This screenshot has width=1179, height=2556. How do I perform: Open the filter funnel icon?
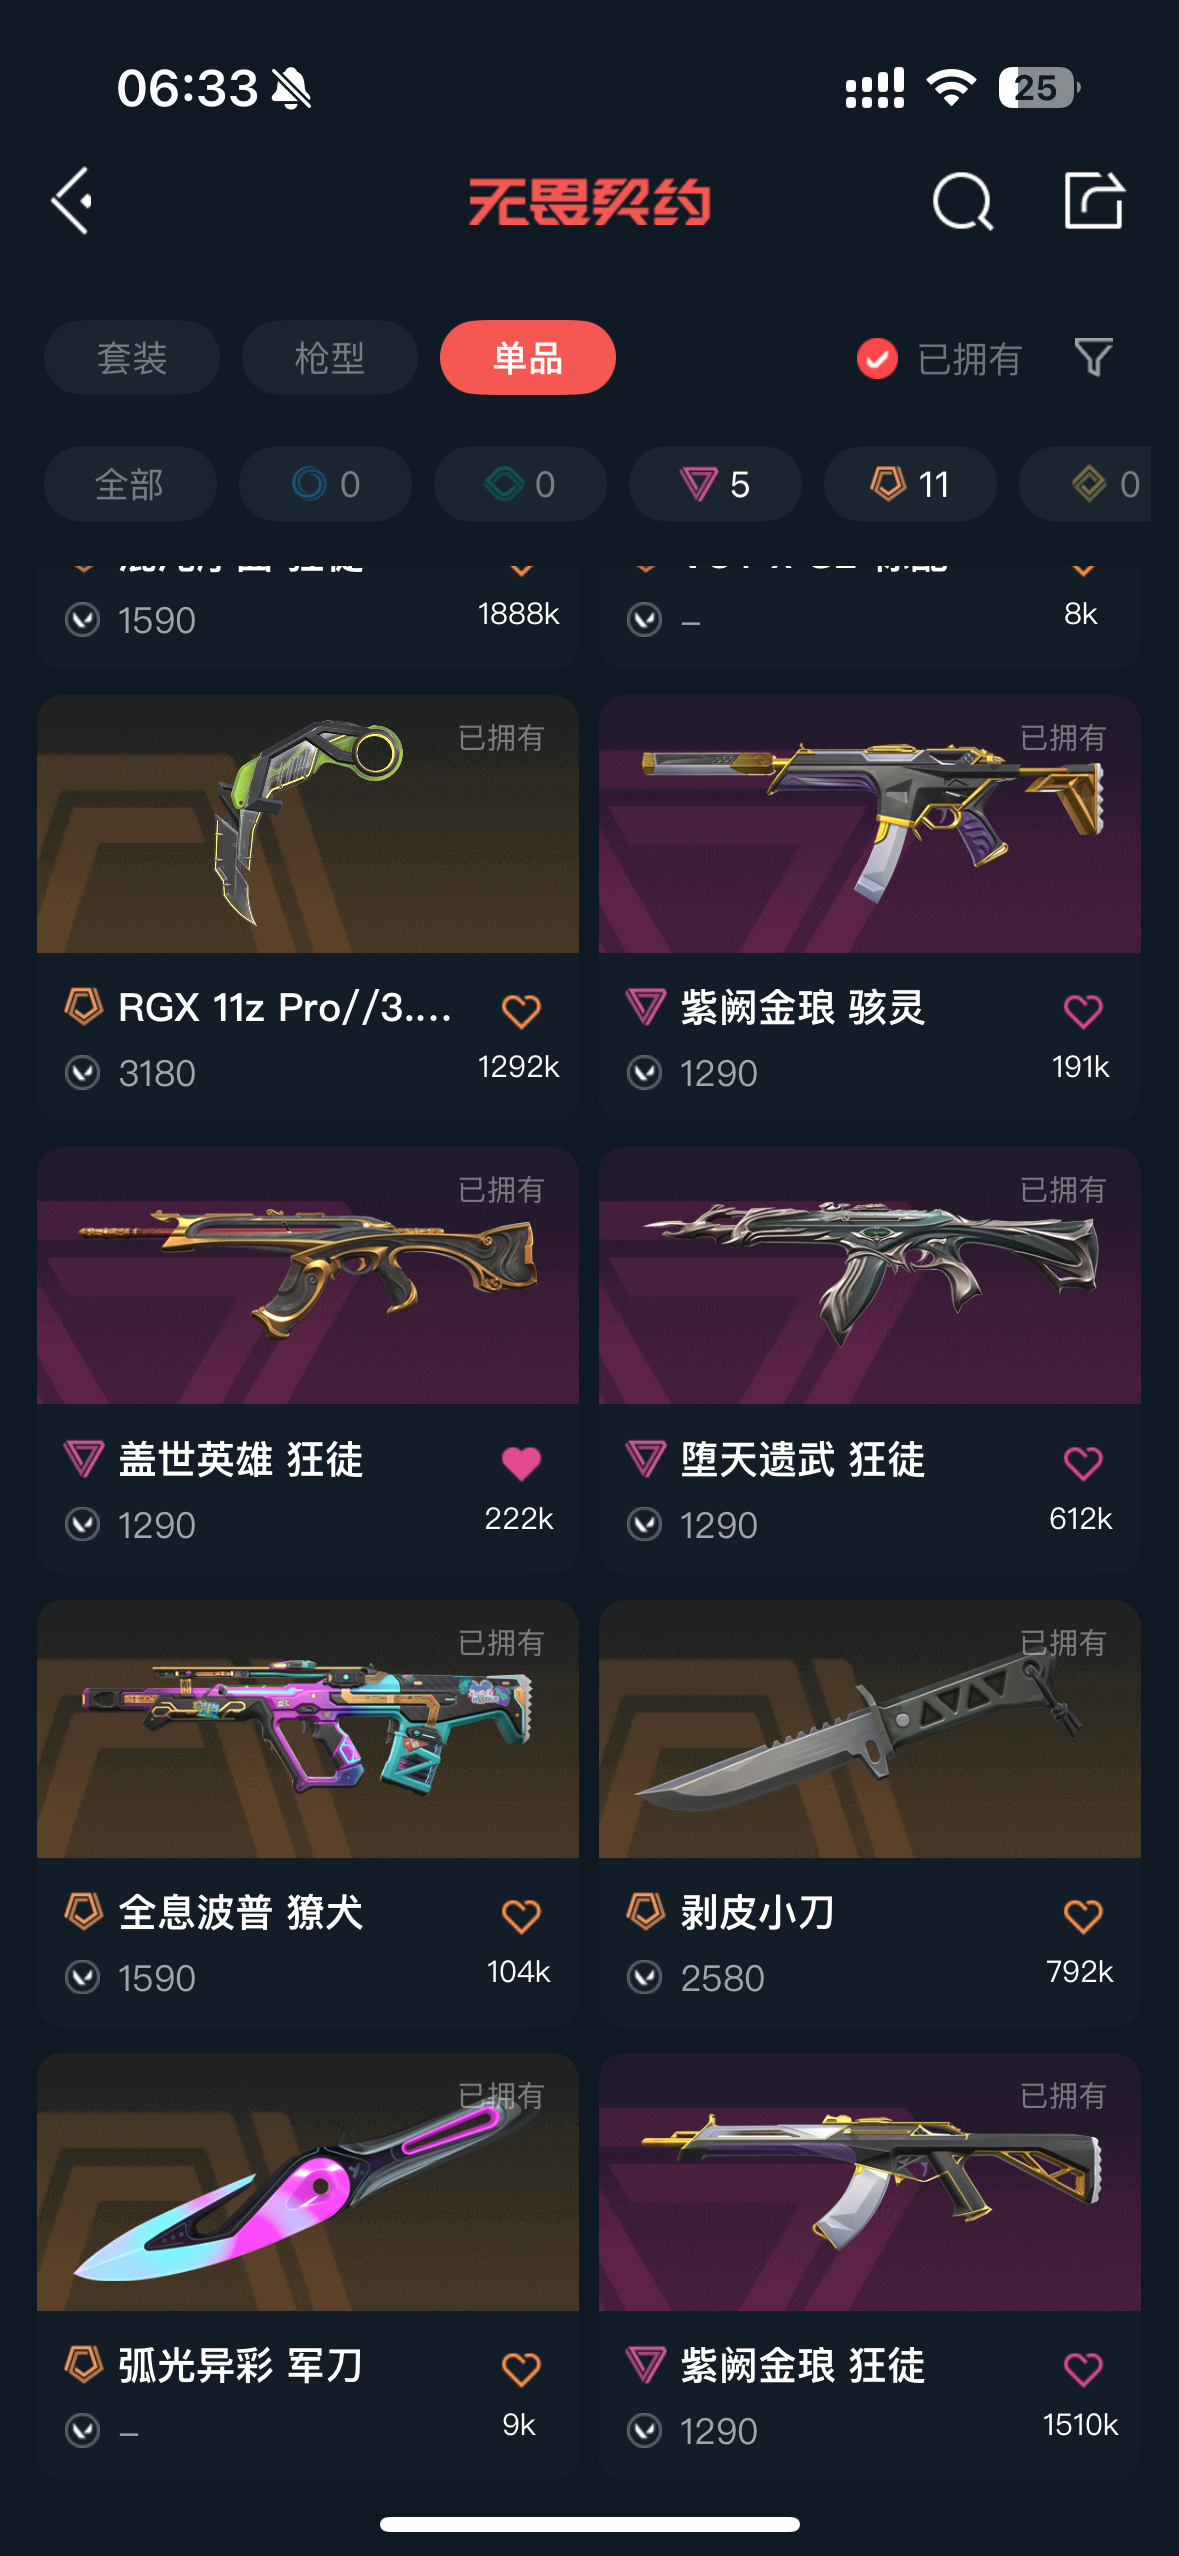[1093, 357]
